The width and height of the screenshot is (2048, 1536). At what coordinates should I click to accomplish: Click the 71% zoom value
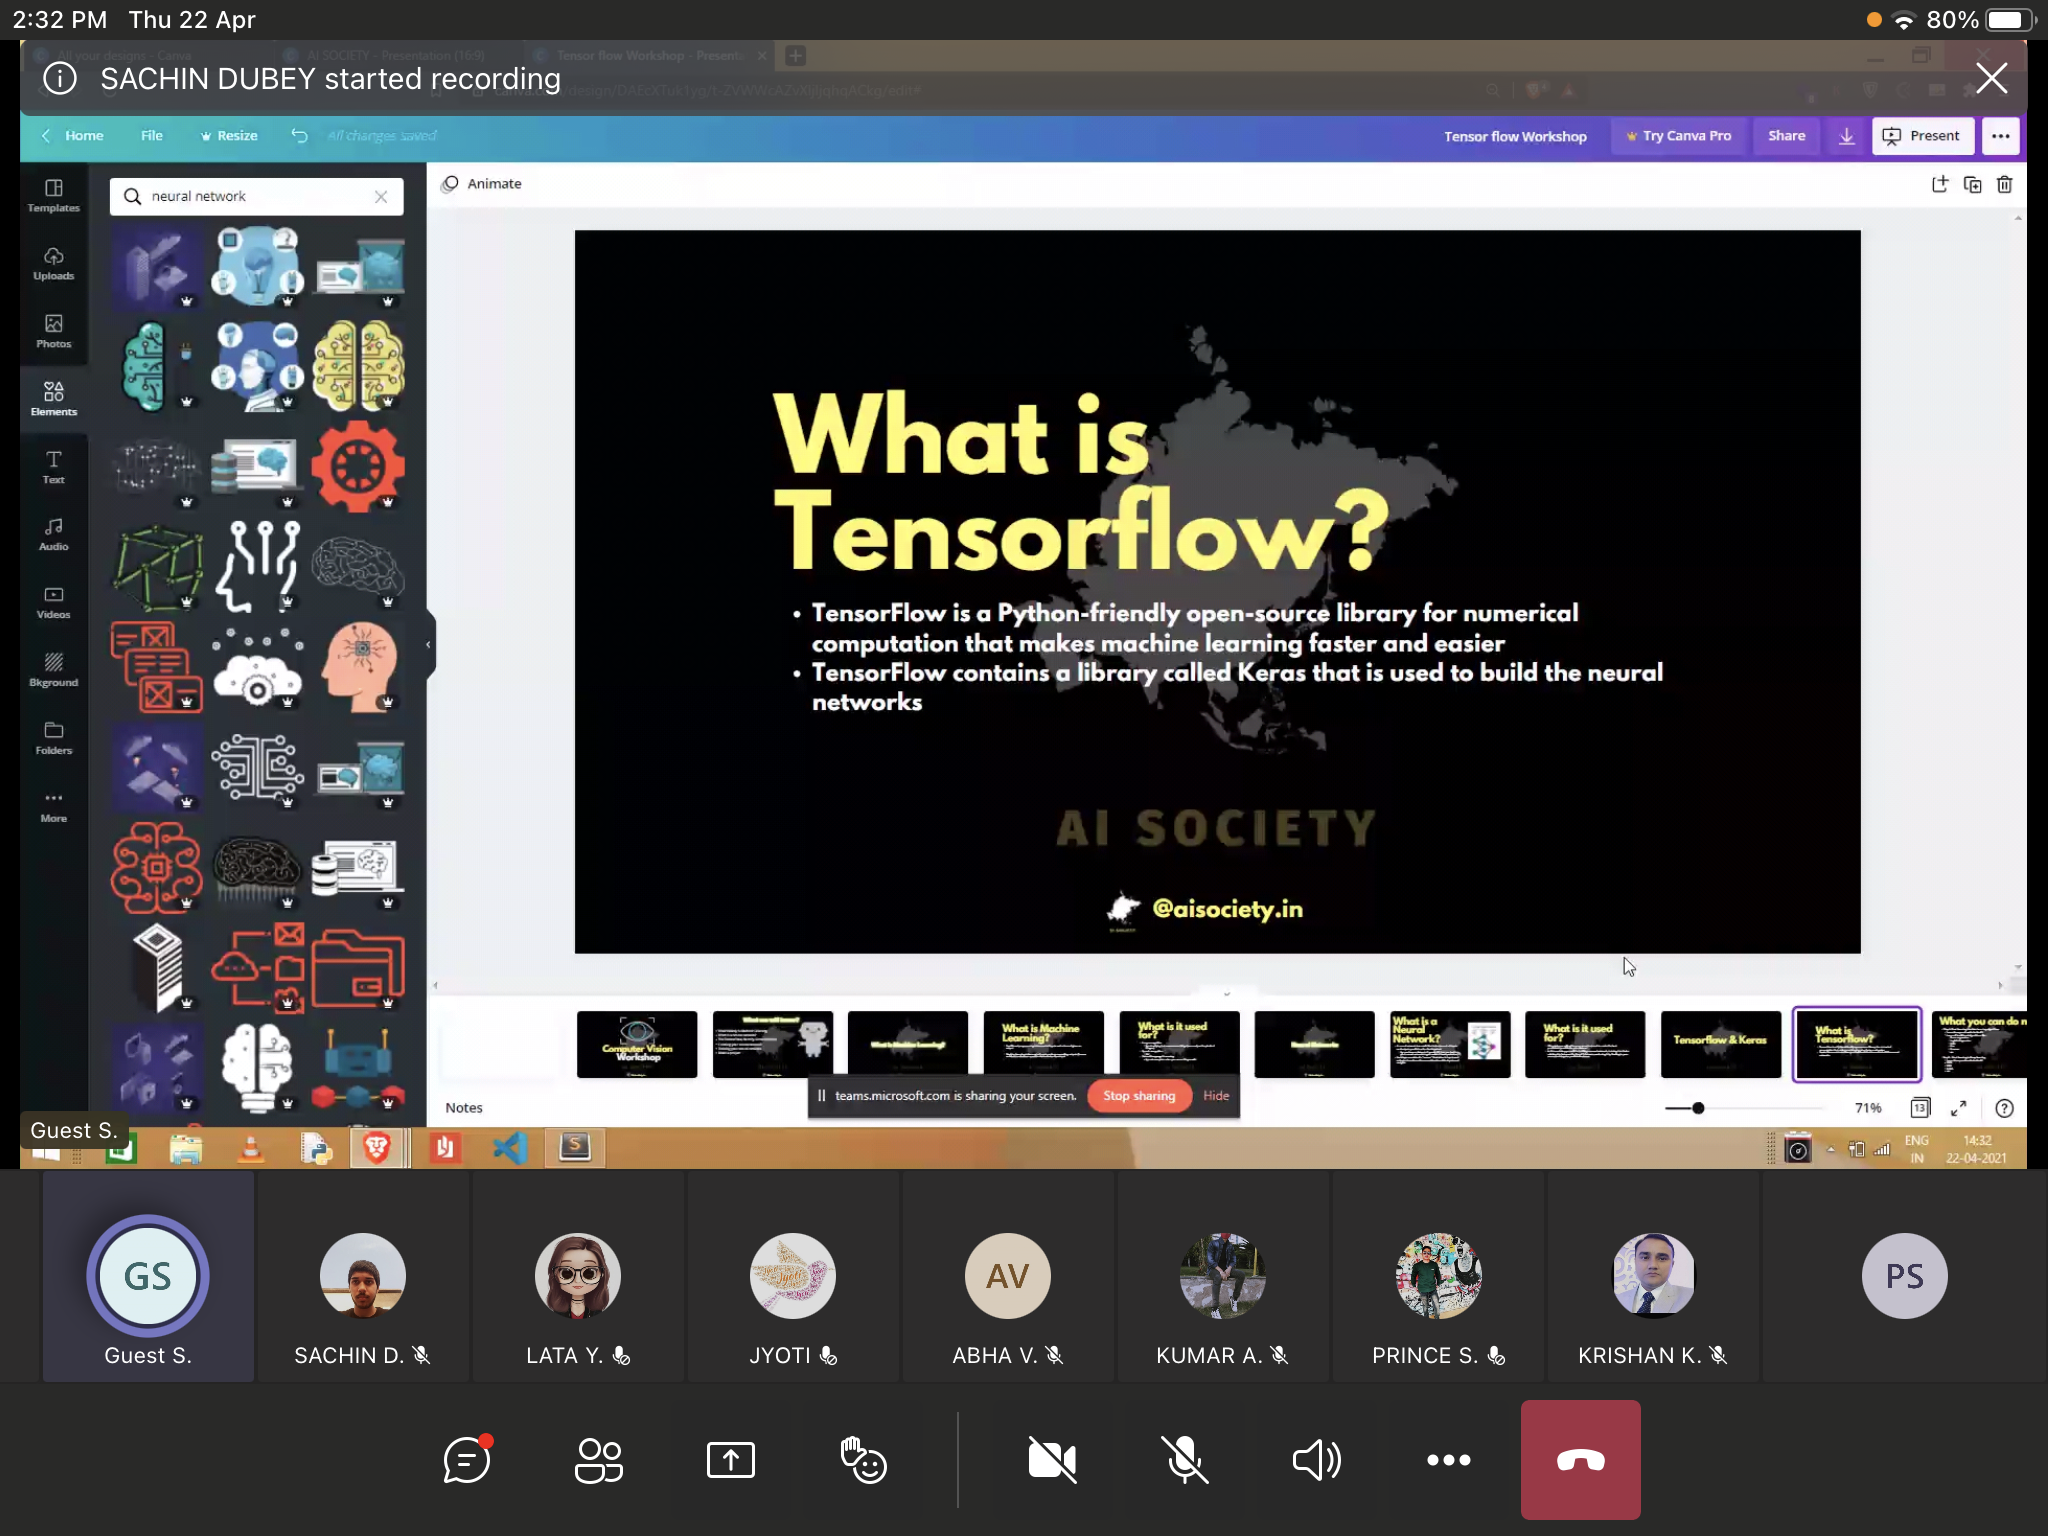pyautogui.click(x=1868, y=1108)
